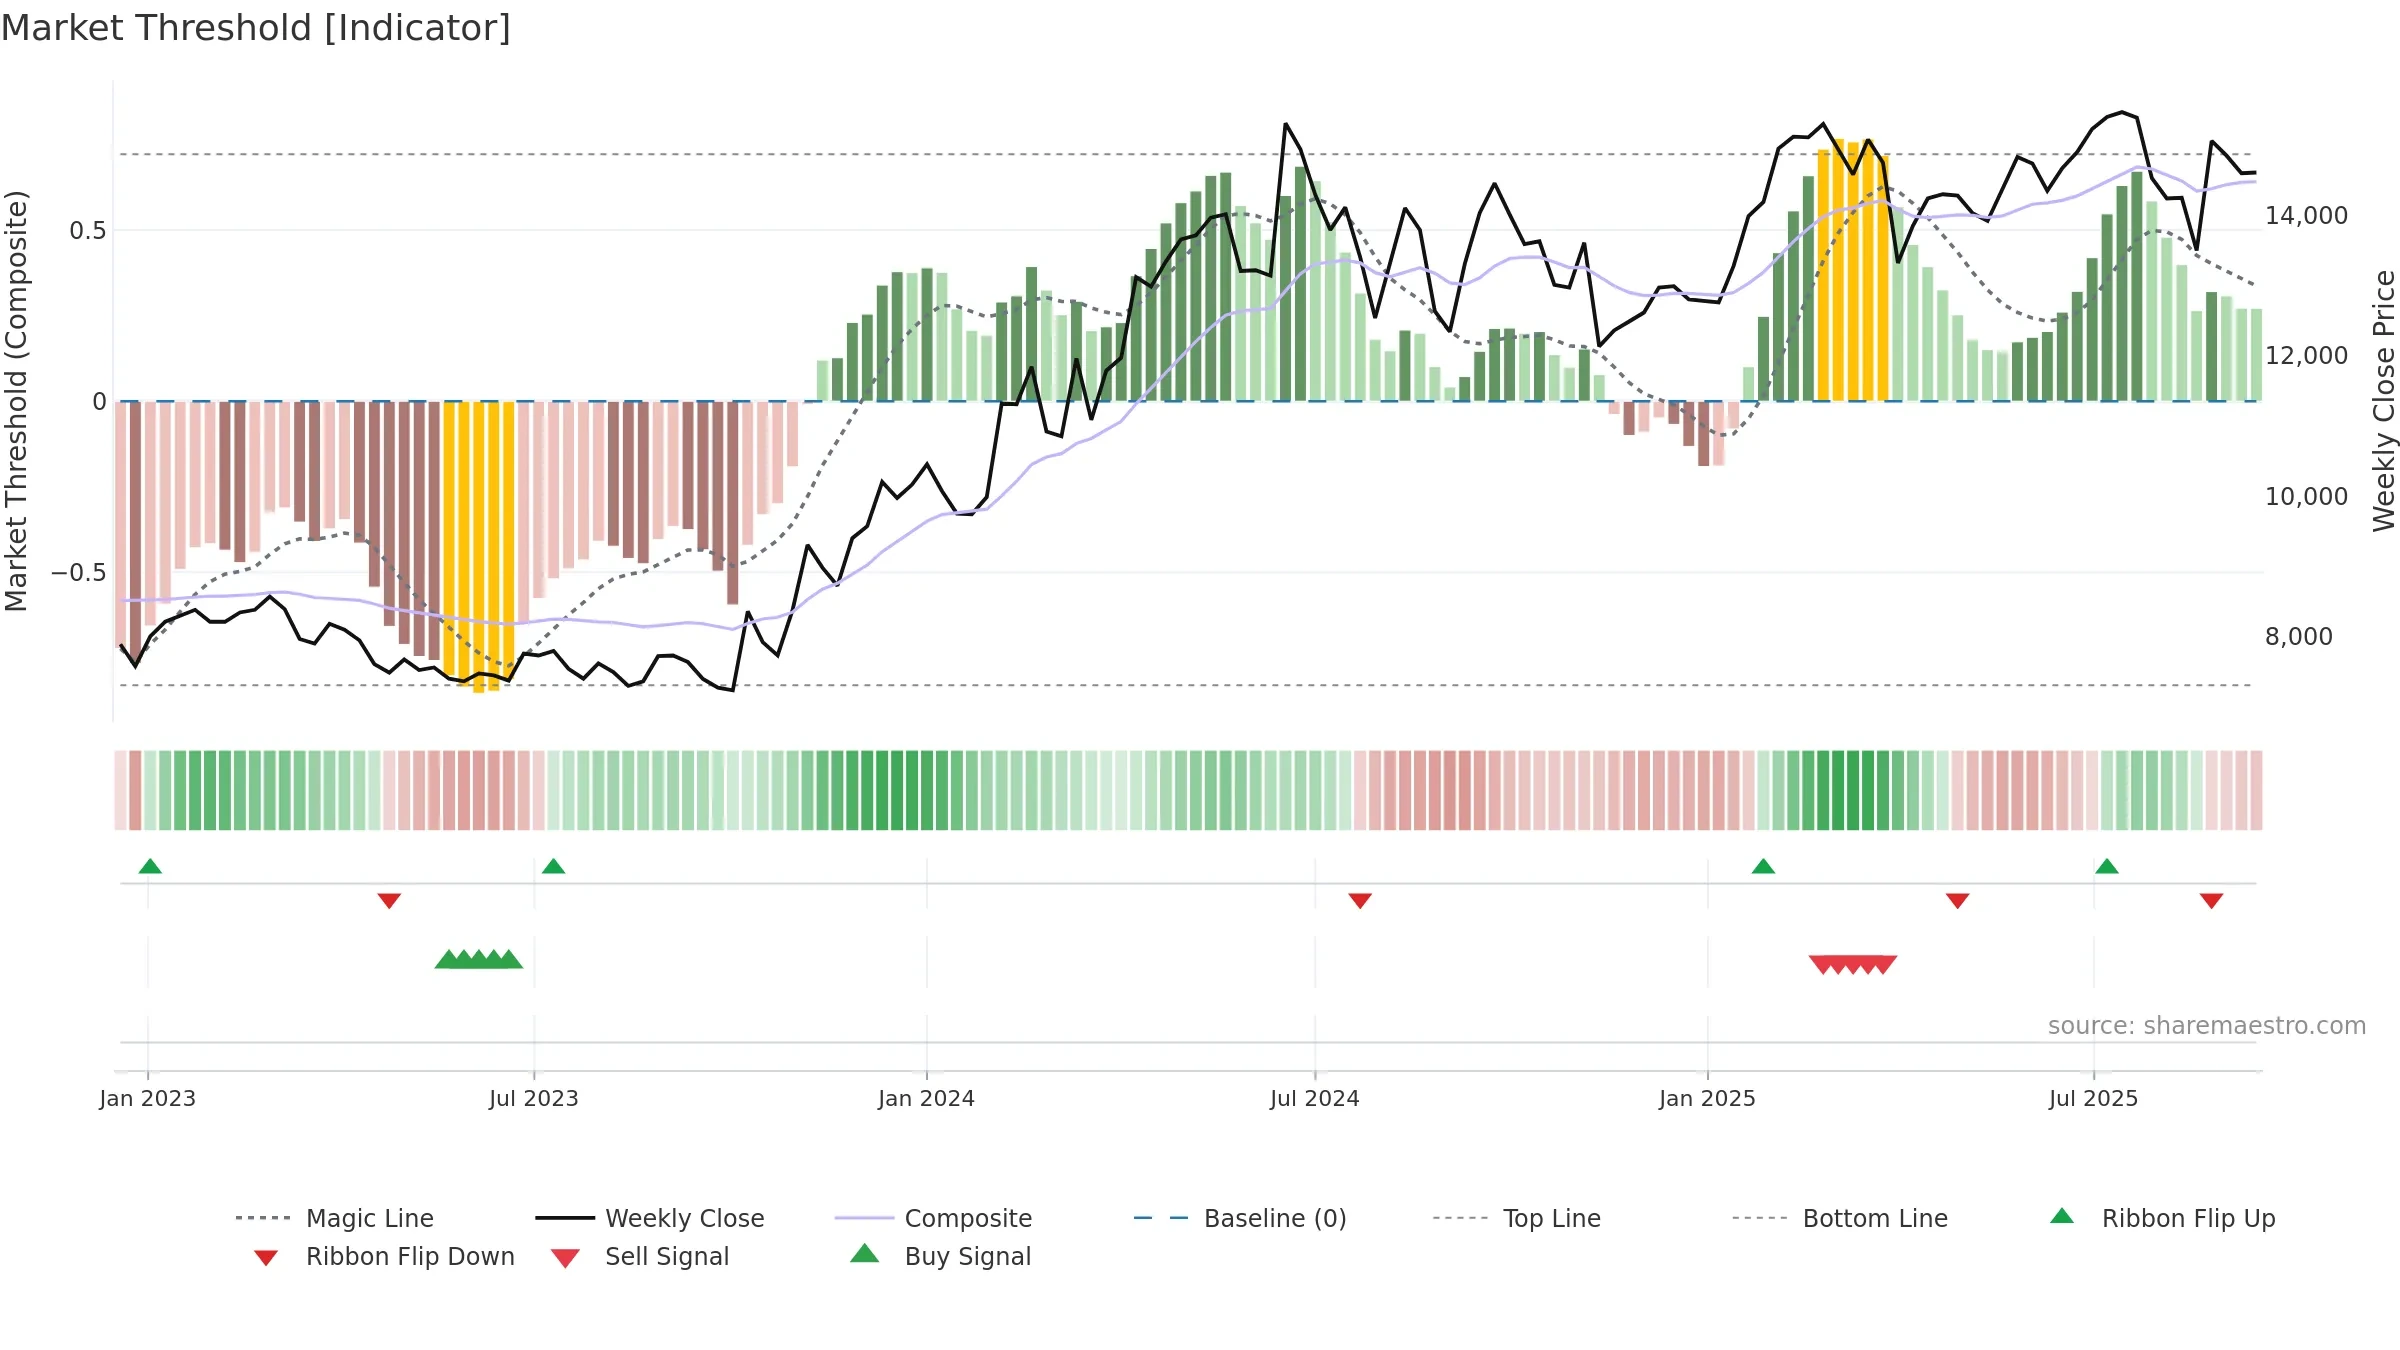Click the 10,000 price axis label
2400x1350 pixels.
[2306, 497]
